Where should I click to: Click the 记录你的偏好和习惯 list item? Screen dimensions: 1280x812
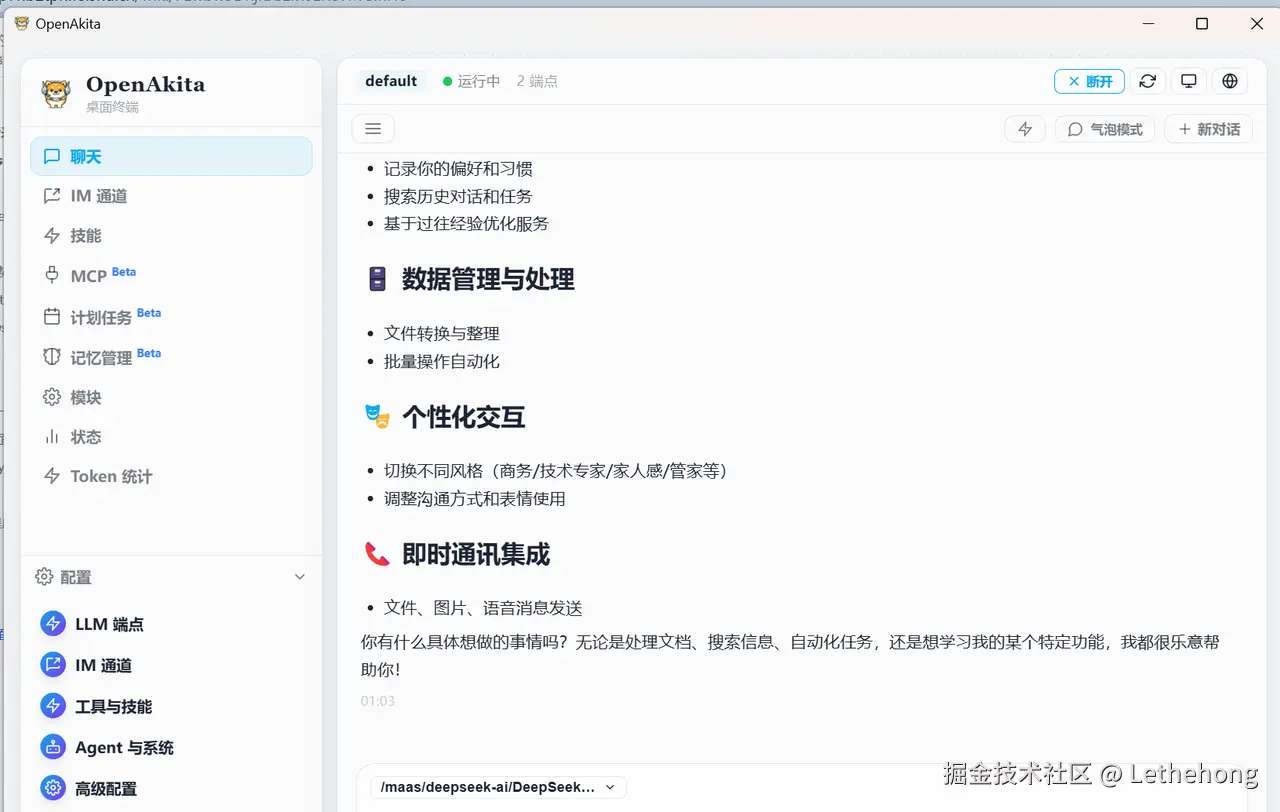point(458,168)
